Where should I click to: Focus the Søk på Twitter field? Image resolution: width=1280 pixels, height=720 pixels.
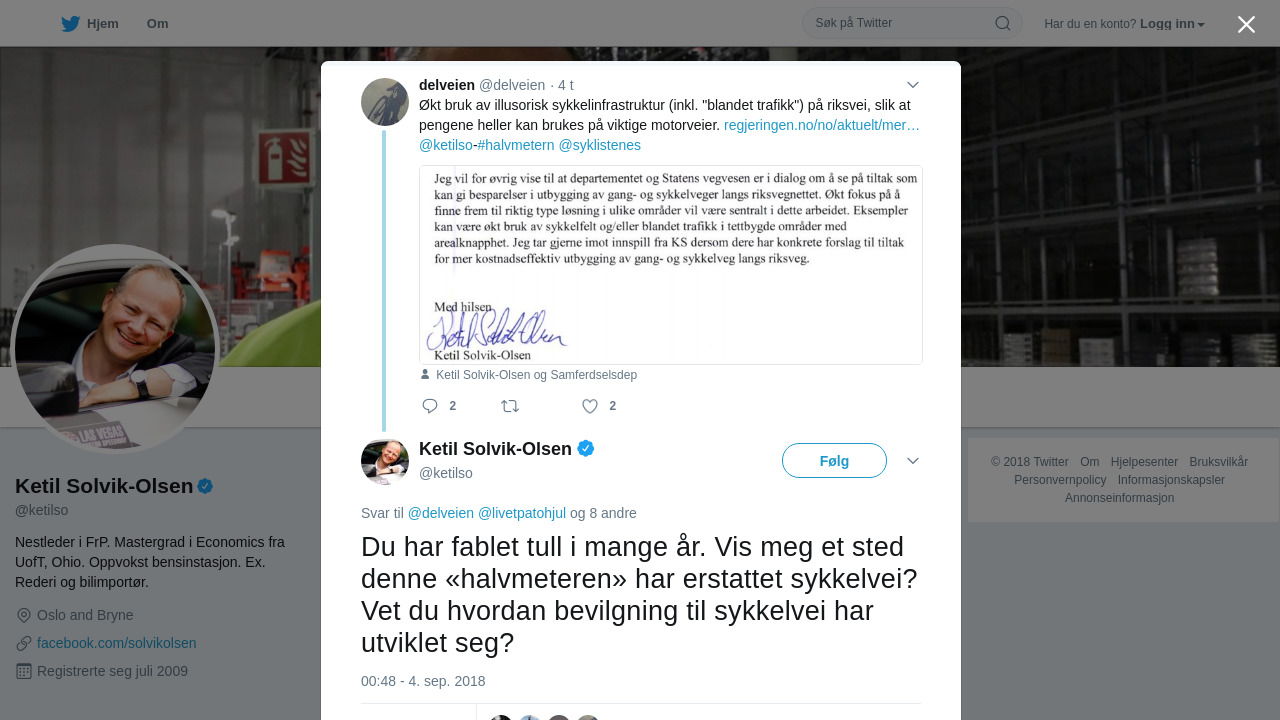(x=900, y=23)
